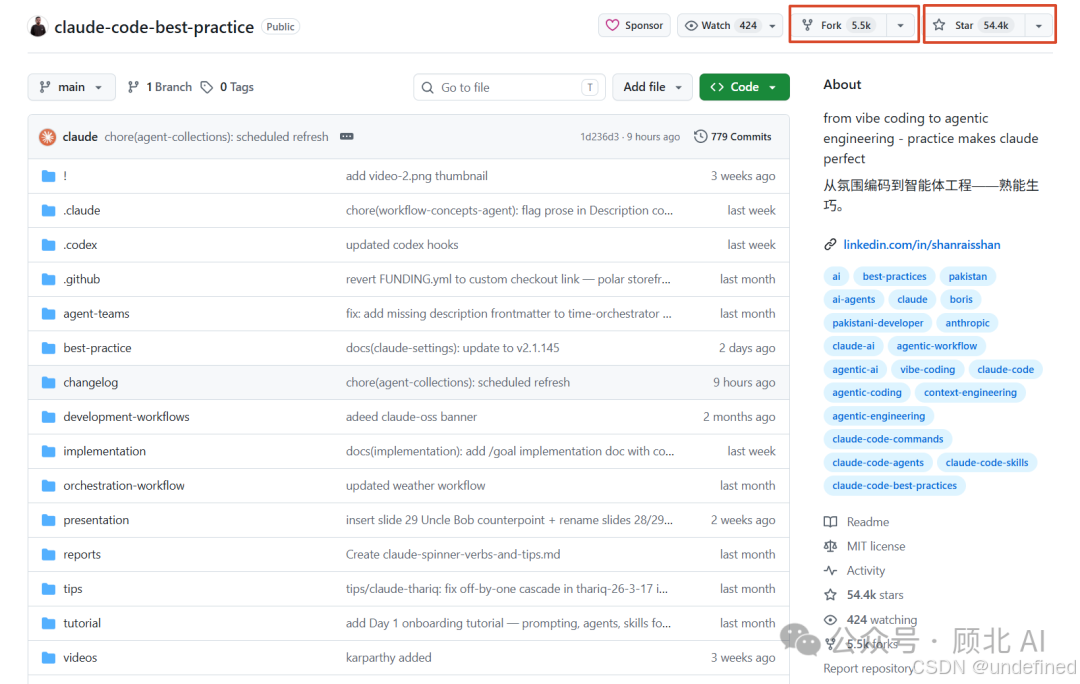Click the MIT license scale icon
Image resolution: width=1080 pixels, height=684 pixels.
pos(831,546)
